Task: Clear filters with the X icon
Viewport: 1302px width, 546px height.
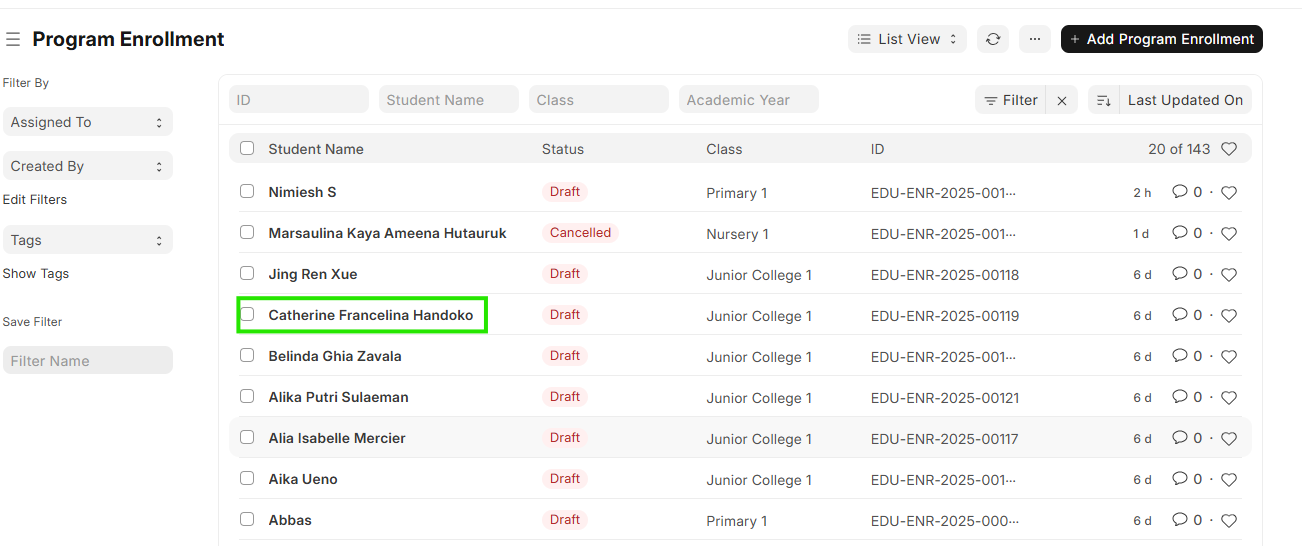Action: [1062, 100]
